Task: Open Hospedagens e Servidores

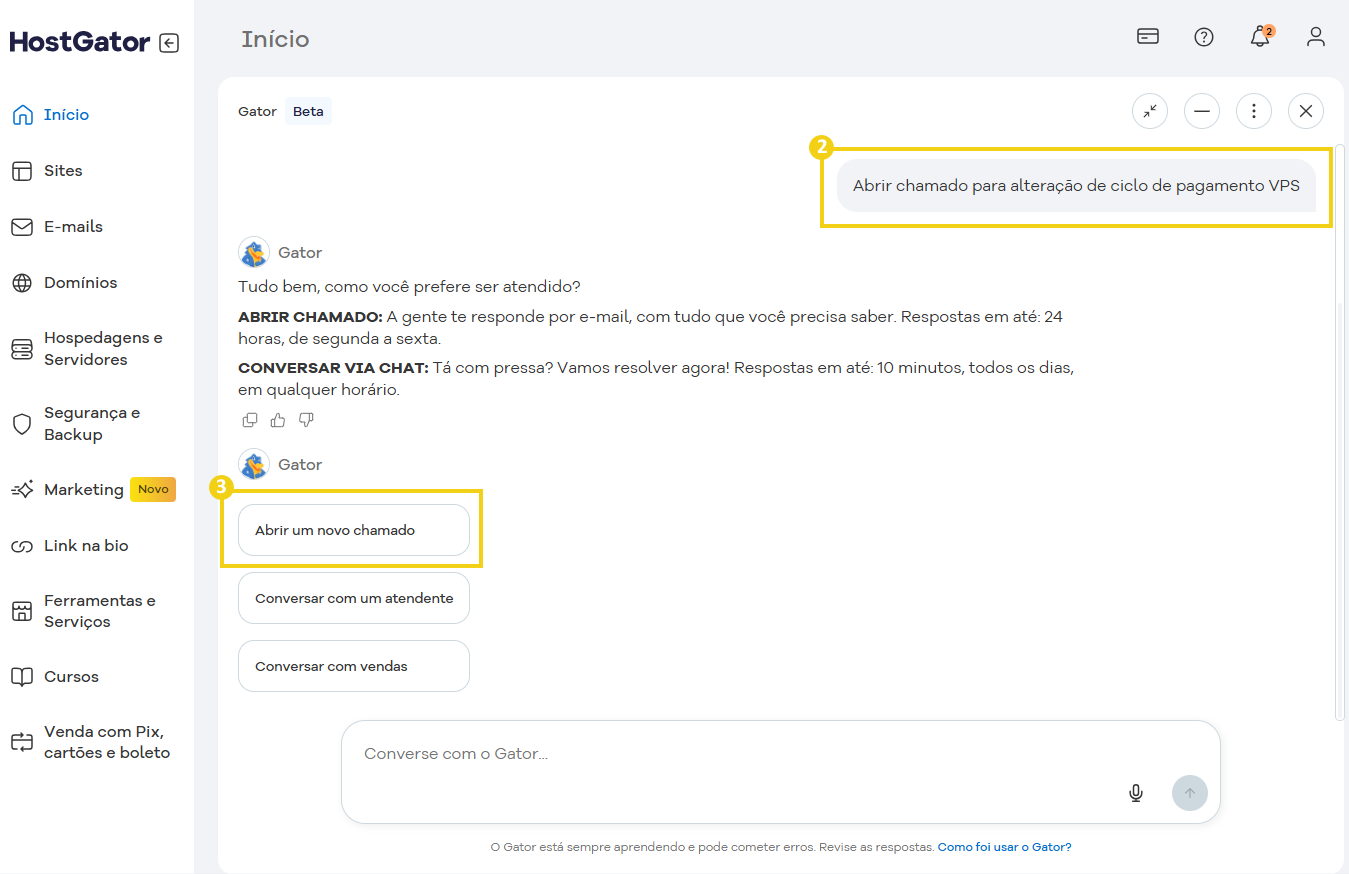Action: coord(103,348)
